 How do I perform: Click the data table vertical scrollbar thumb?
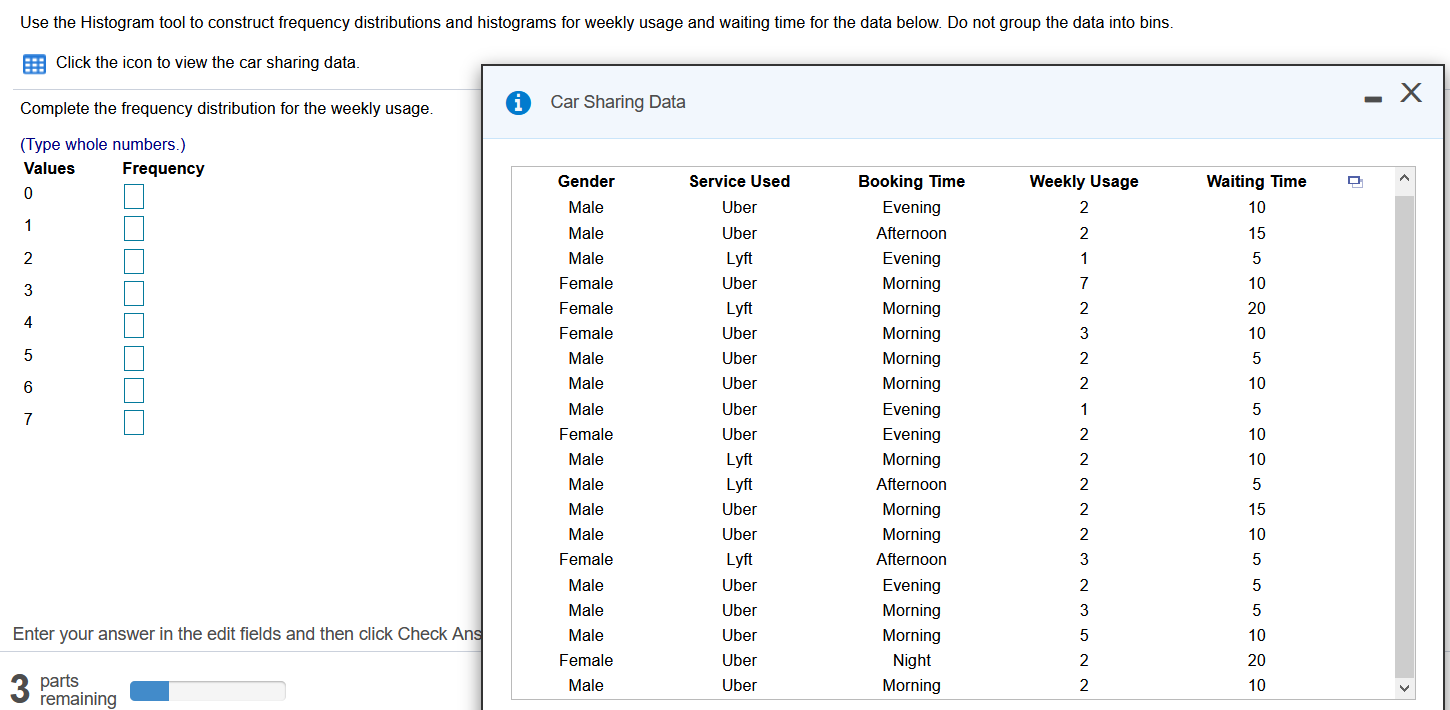coord(1404,436)
